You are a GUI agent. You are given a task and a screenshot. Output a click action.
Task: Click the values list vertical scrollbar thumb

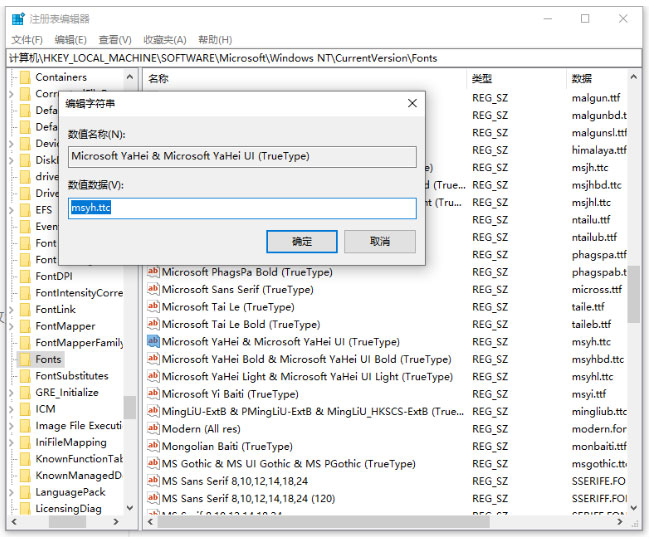[633, 294]
